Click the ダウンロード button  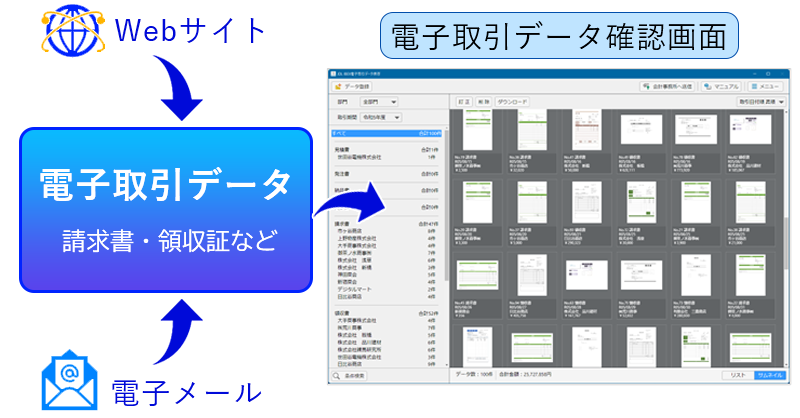tap(512, 102)
